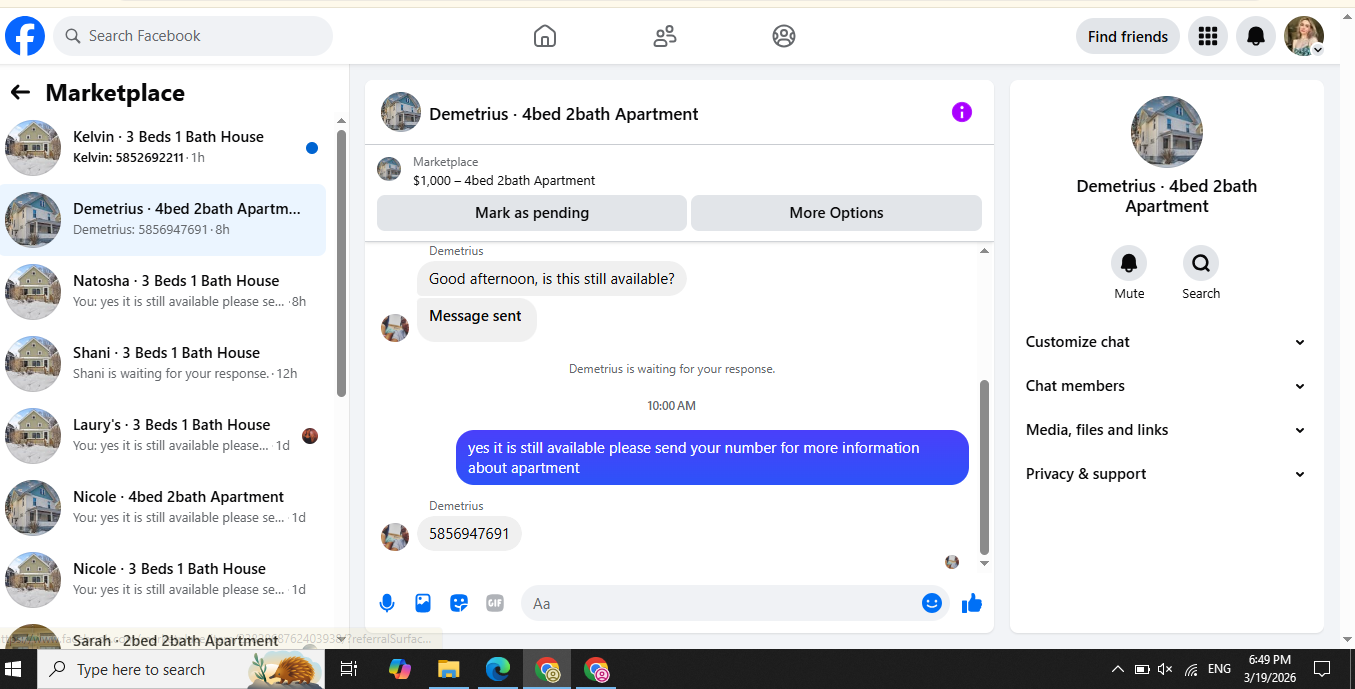
Task: Open Nicole 4bed 2bath Apartment chat
Action: (165, 508)
